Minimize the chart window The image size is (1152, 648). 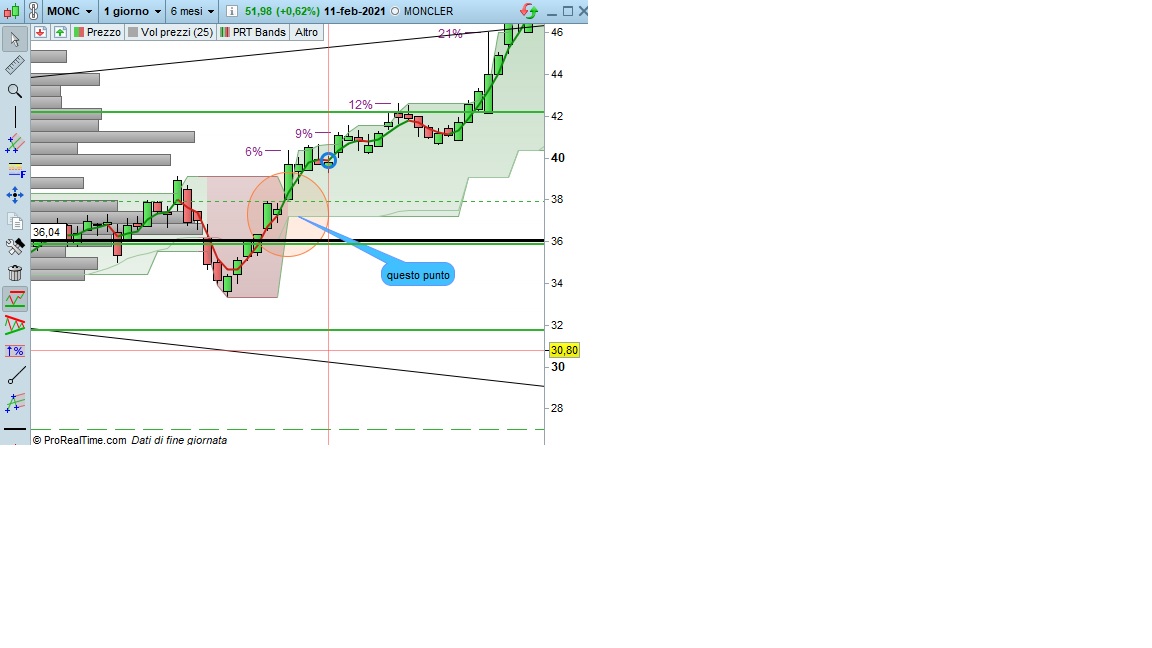click(x=552, y=12)
